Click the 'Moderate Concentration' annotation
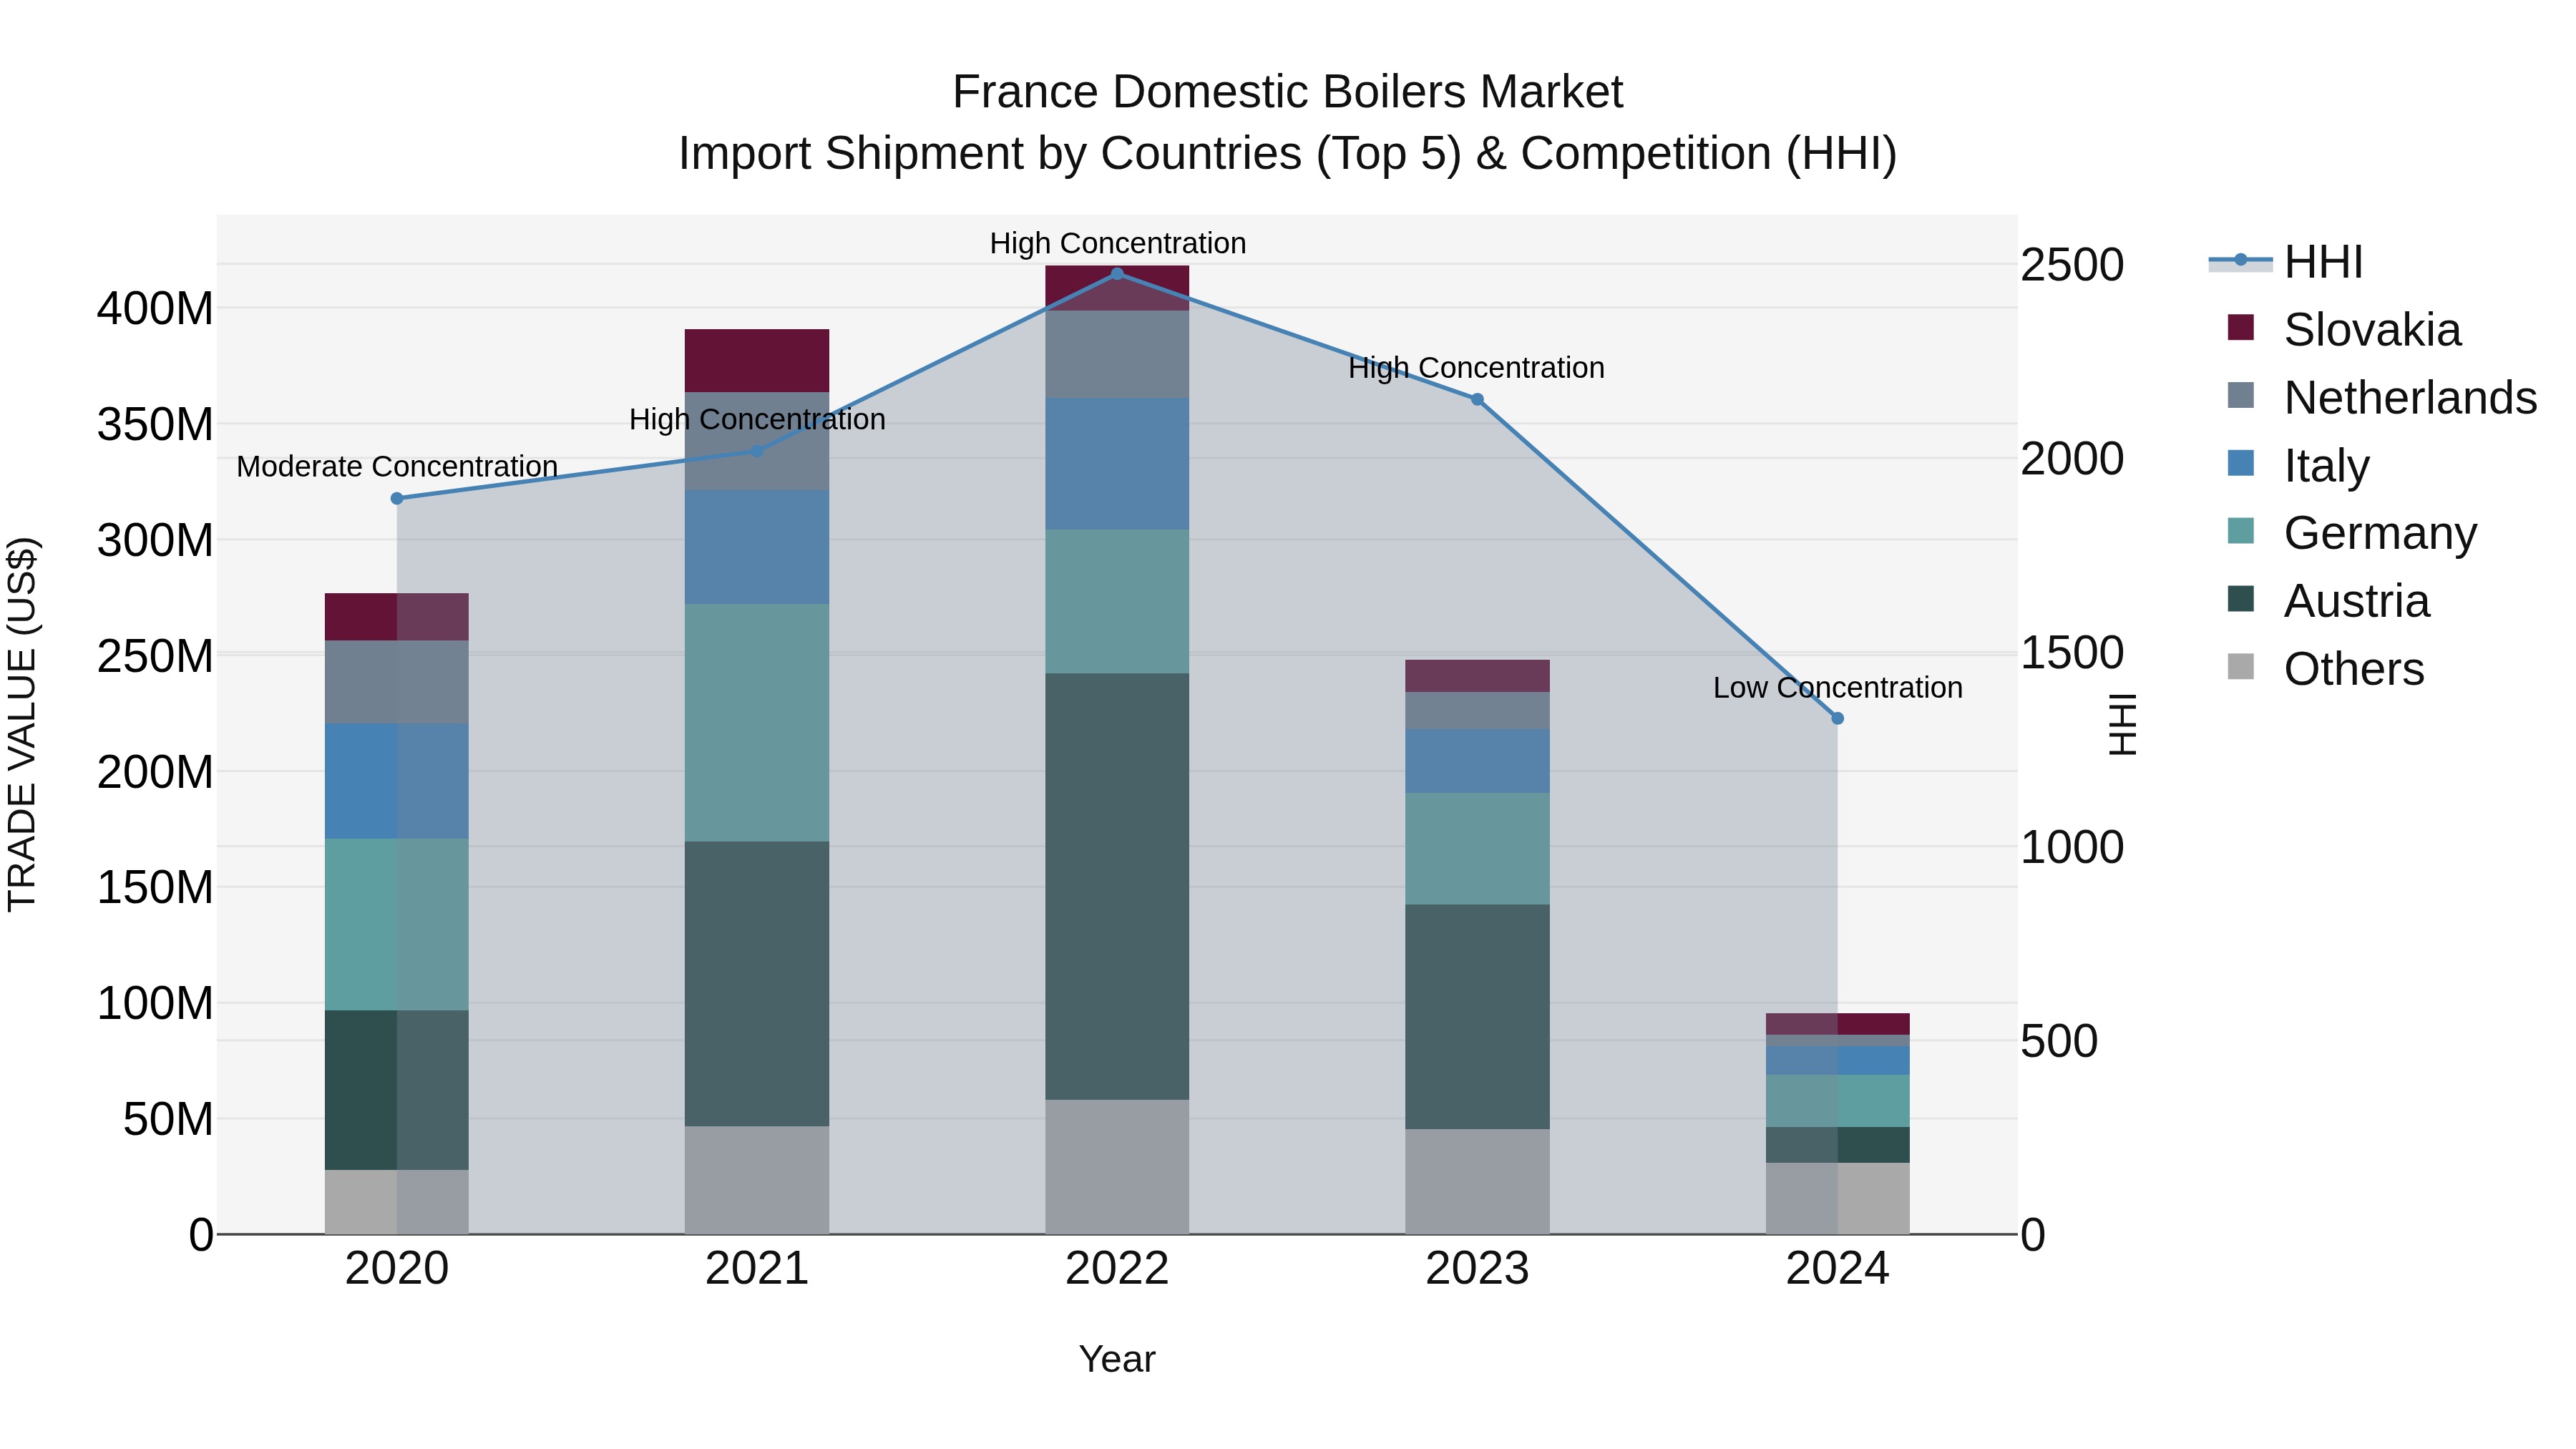The image size is (2576, 1449). [397, 467]
